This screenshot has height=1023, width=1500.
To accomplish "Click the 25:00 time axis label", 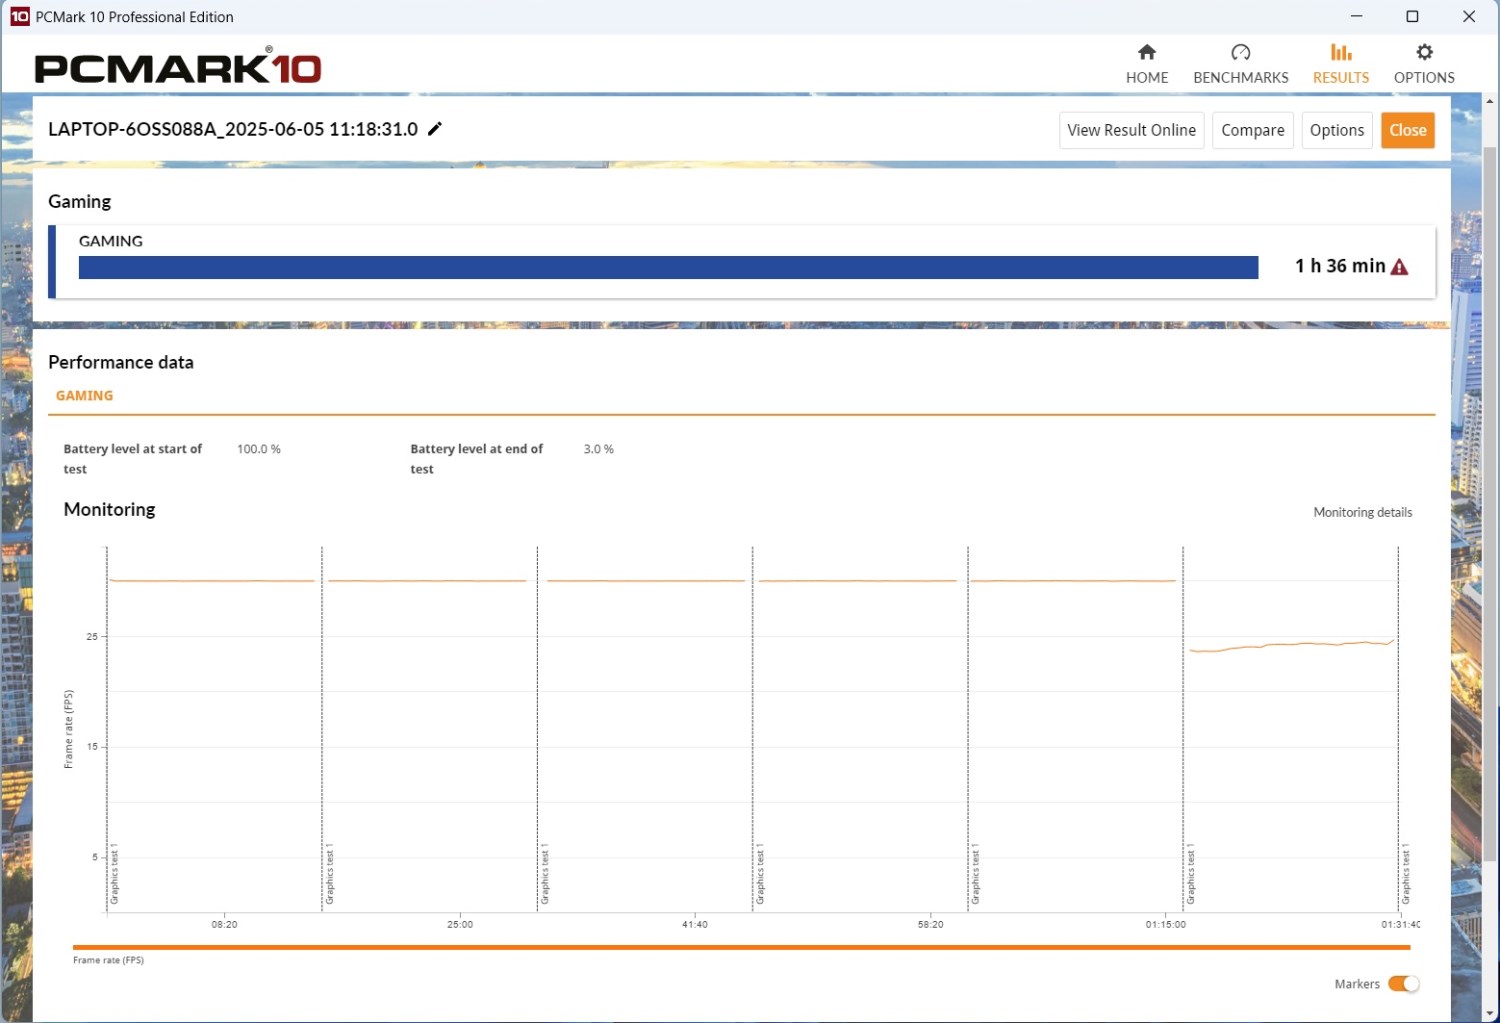I will click(x=460, y=924).
